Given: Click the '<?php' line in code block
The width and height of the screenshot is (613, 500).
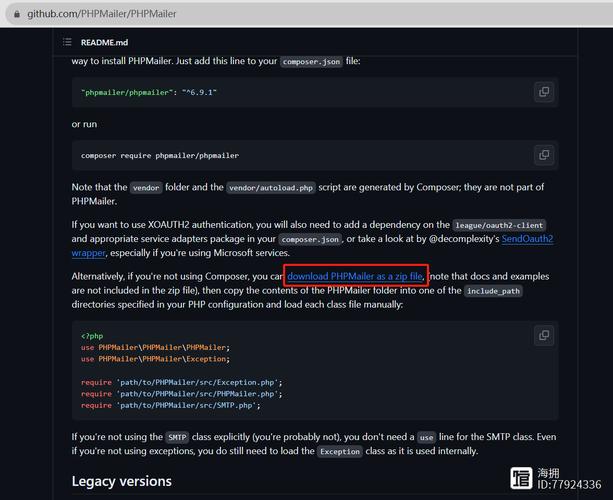Looking at the screenshot, I should click(92, 336).
